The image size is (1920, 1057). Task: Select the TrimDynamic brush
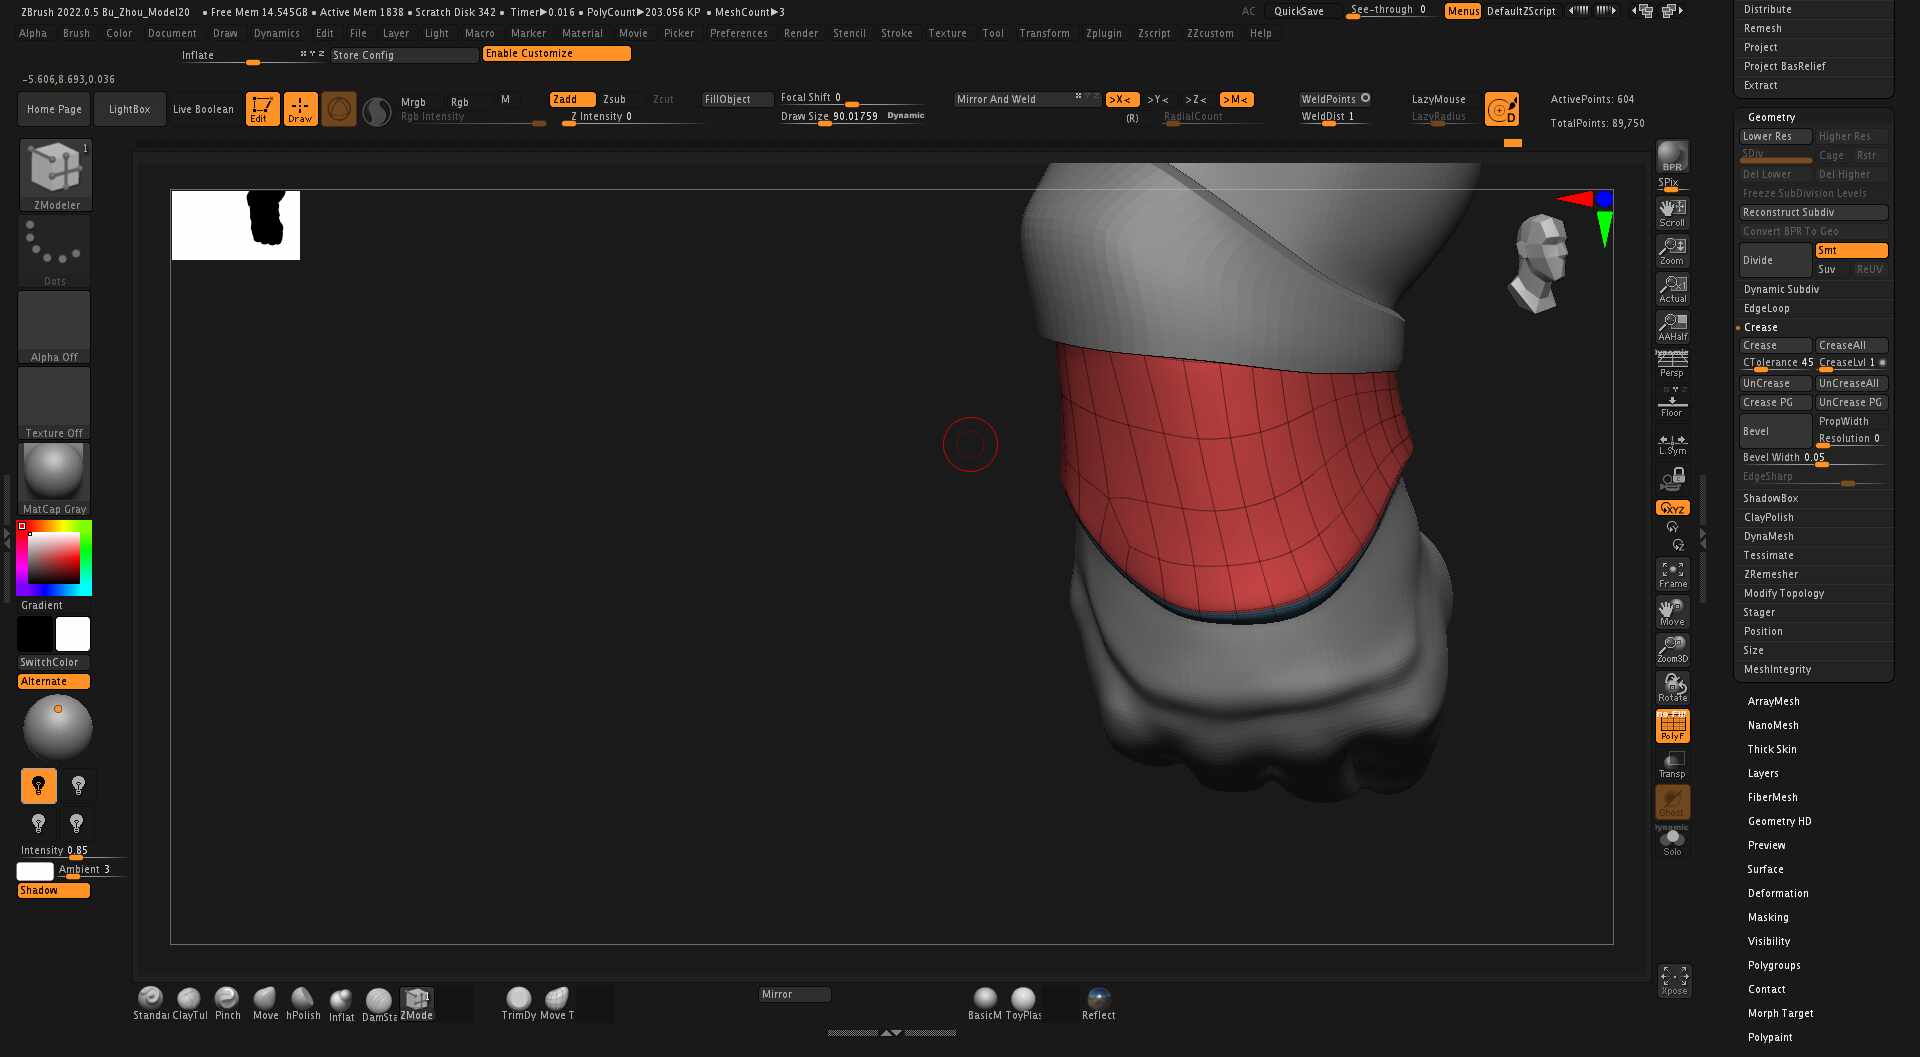coord(519,1003)
